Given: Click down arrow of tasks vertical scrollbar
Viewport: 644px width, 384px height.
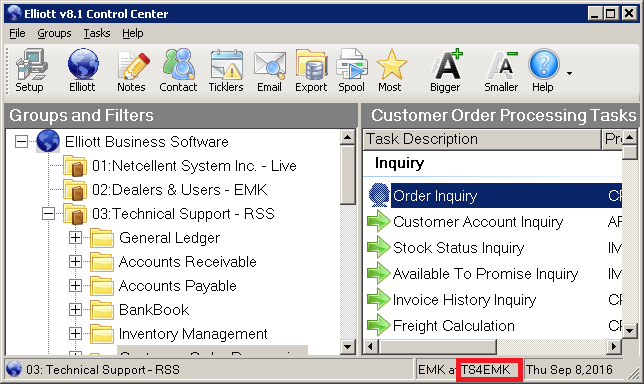Looking at the screenshot, I should pos(630,330).
